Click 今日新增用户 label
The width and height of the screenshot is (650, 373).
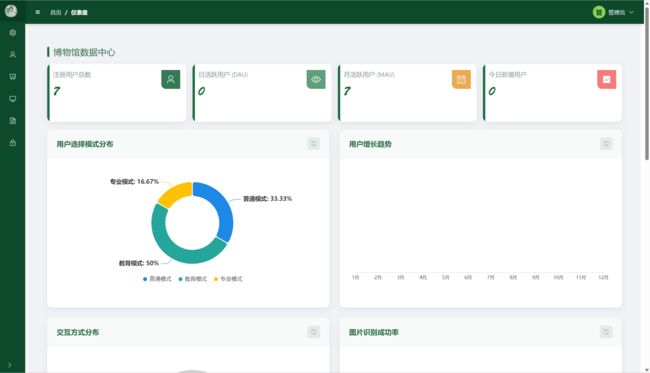click(507, 75)
